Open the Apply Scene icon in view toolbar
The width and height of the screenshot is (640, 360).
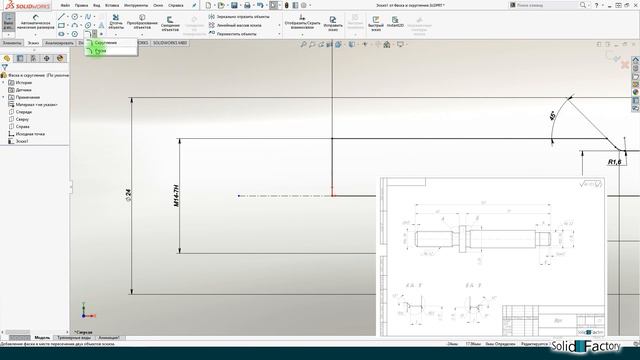tap(387, 44)
